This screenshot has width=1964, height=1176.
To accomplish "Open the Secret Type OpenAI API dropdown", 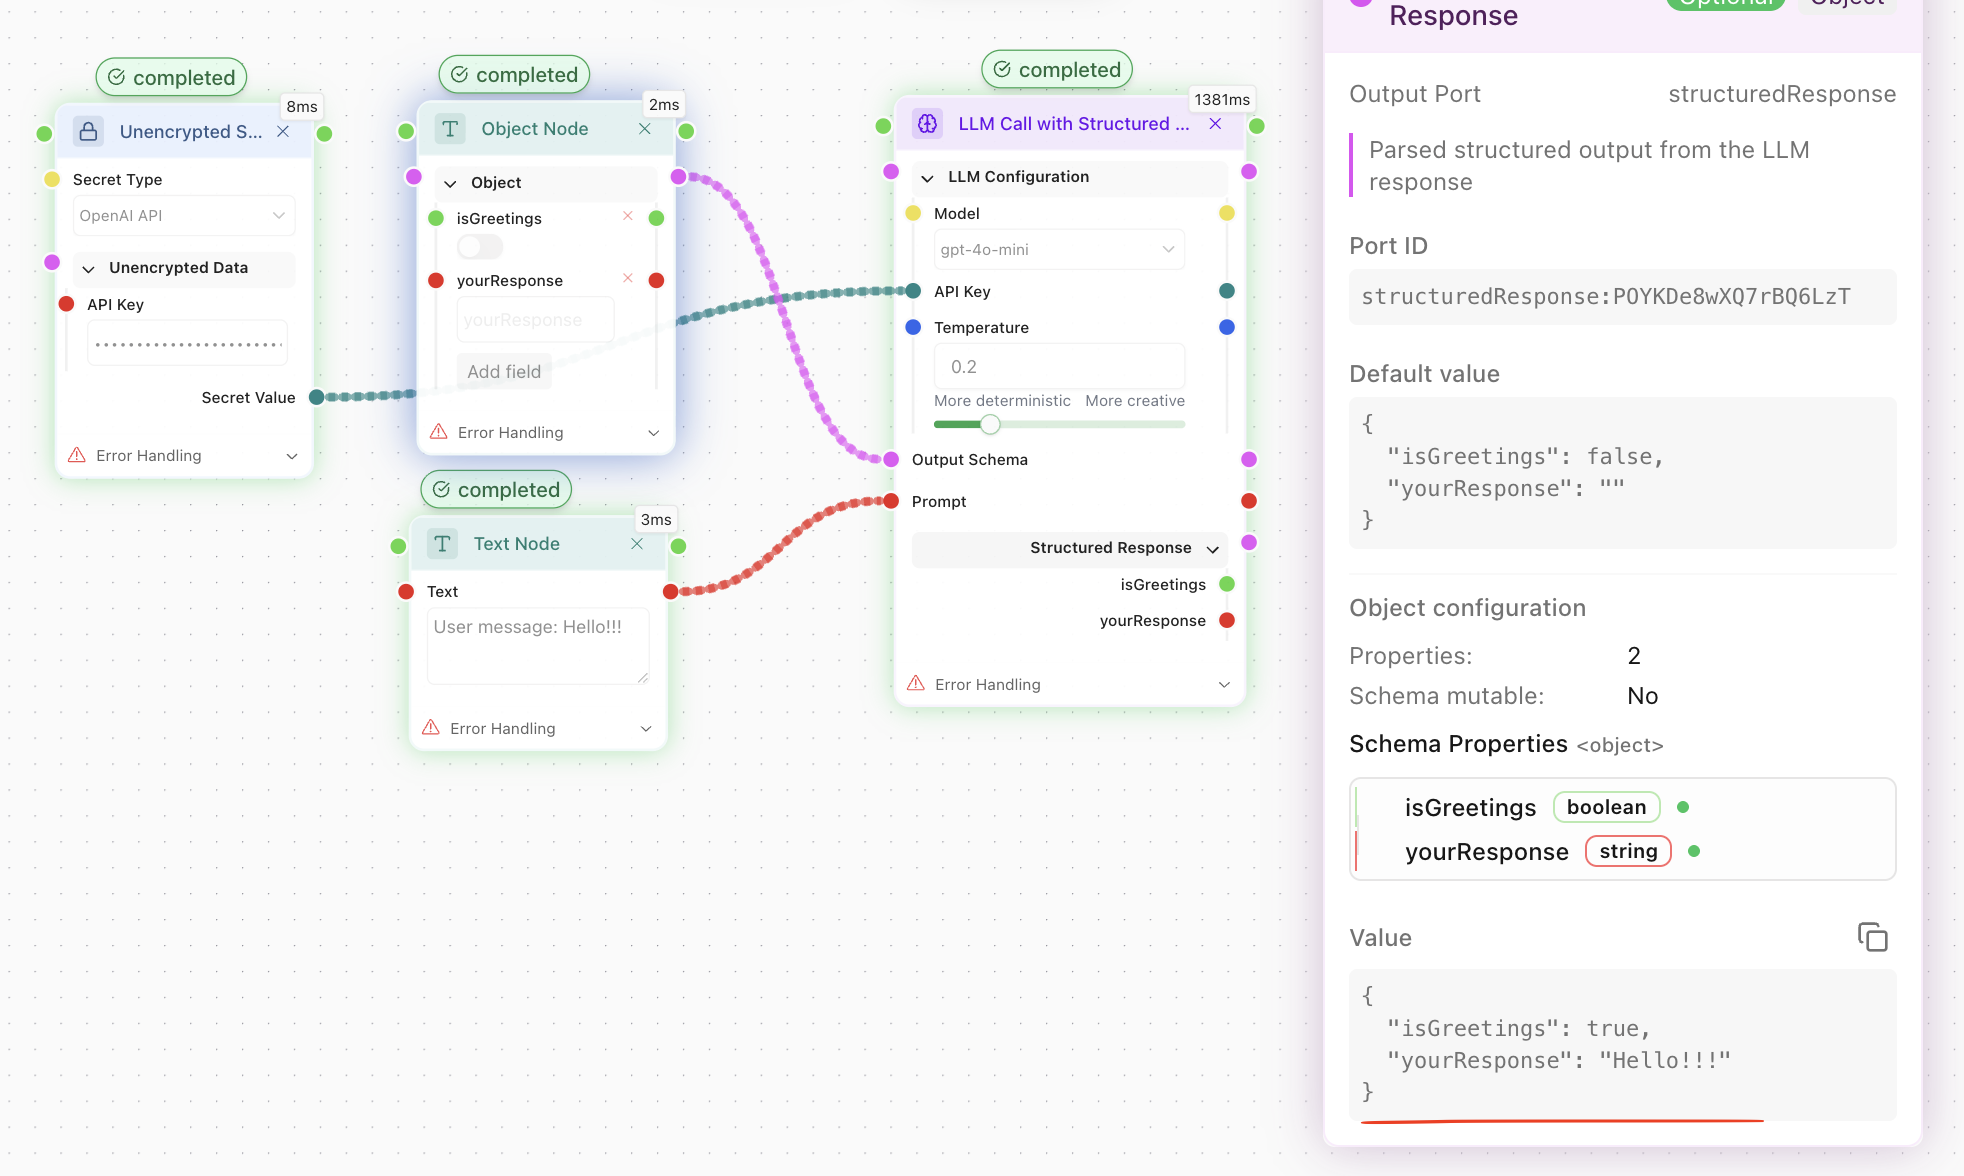I will point(184,216).
